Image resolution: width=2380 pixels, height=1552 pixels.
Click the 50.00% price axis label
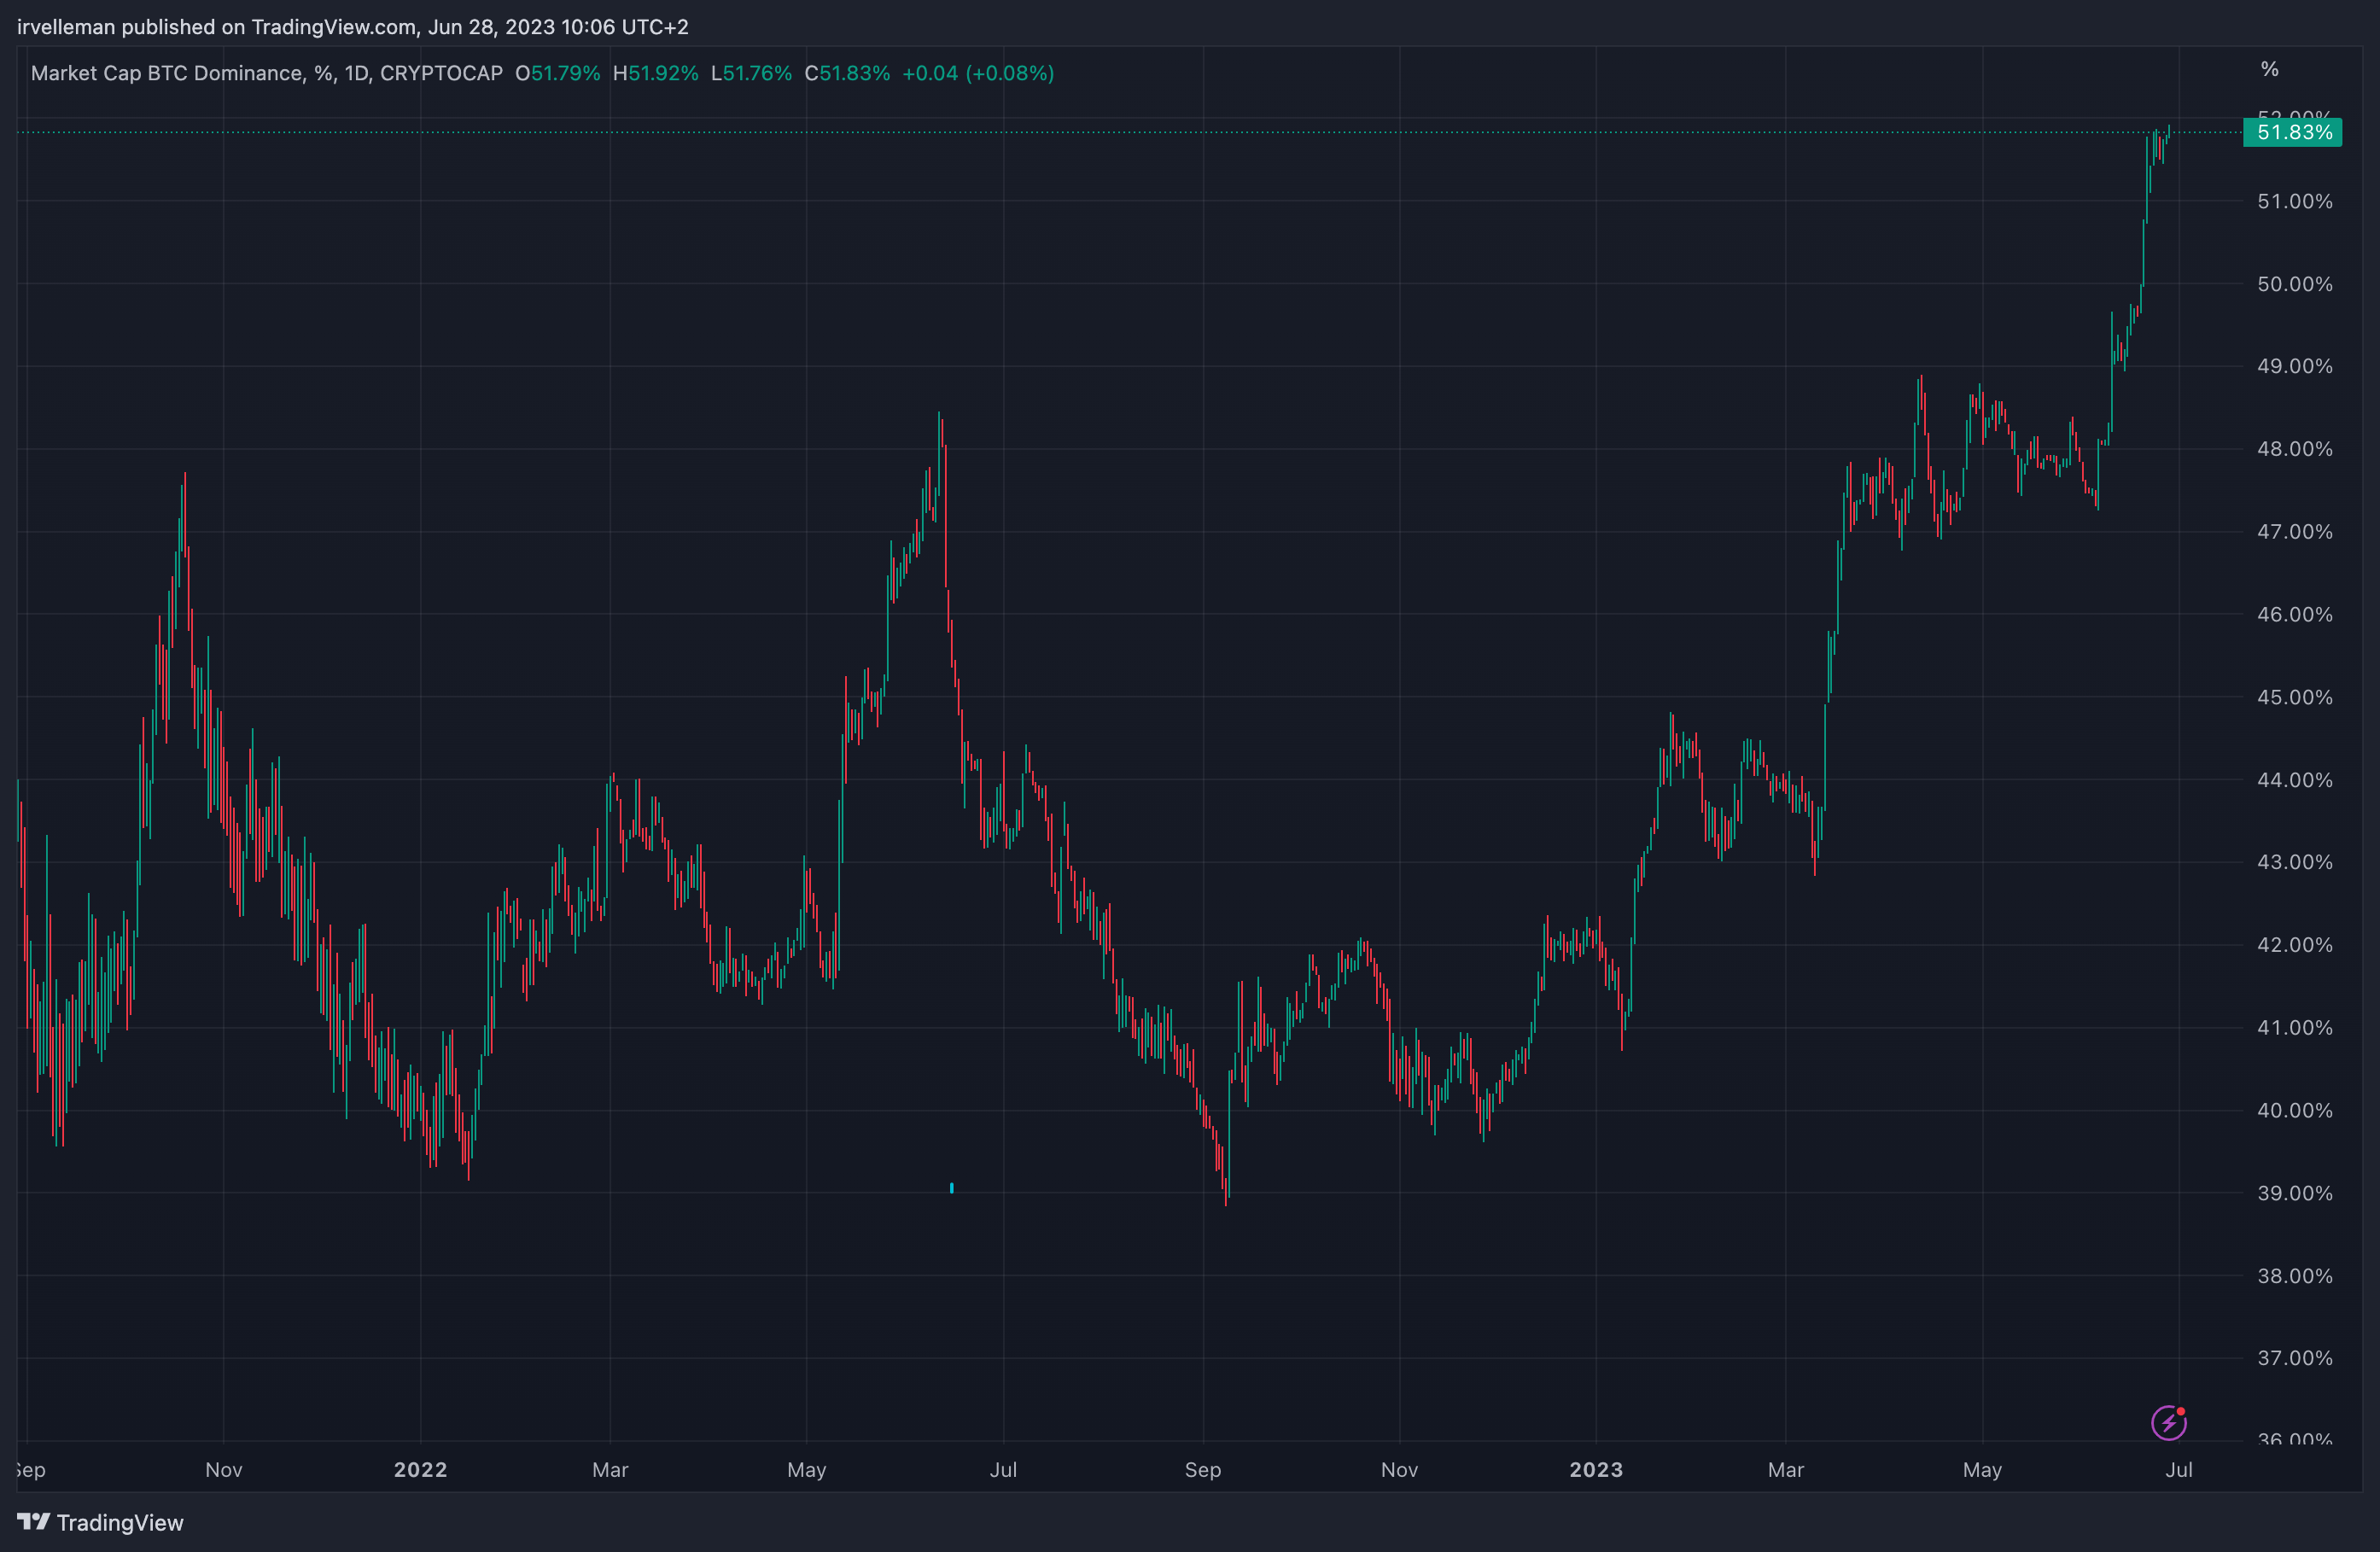click(2294, 284)
